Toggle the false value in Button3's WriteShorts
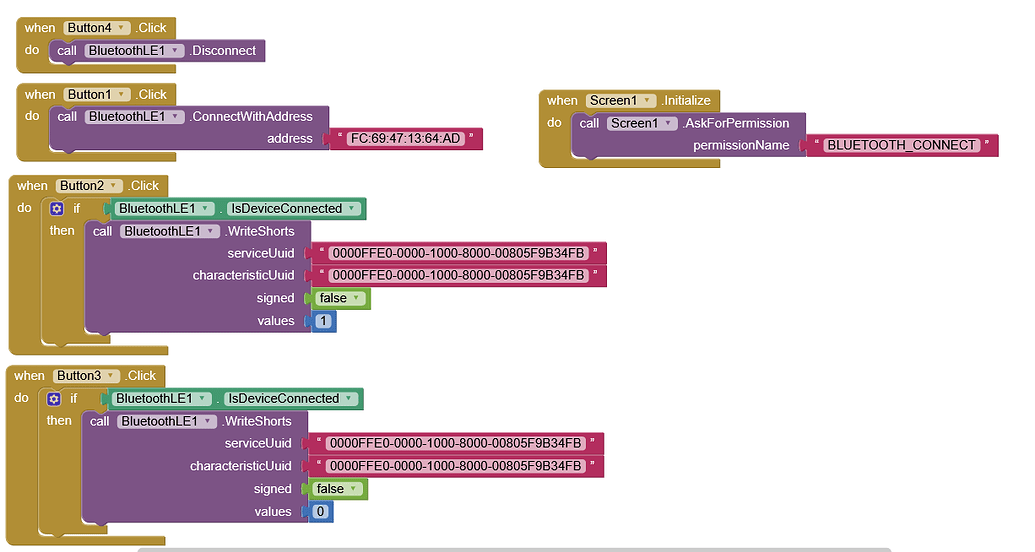Image resolution: width=1035 pixels, height=552 pixels. (336, 489)
